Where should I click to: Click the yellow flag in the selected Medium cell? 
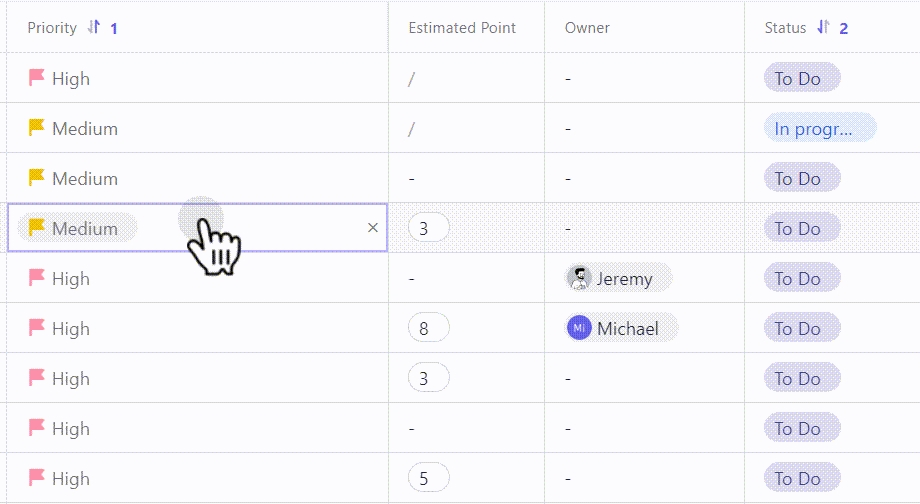tap(37, 228)
